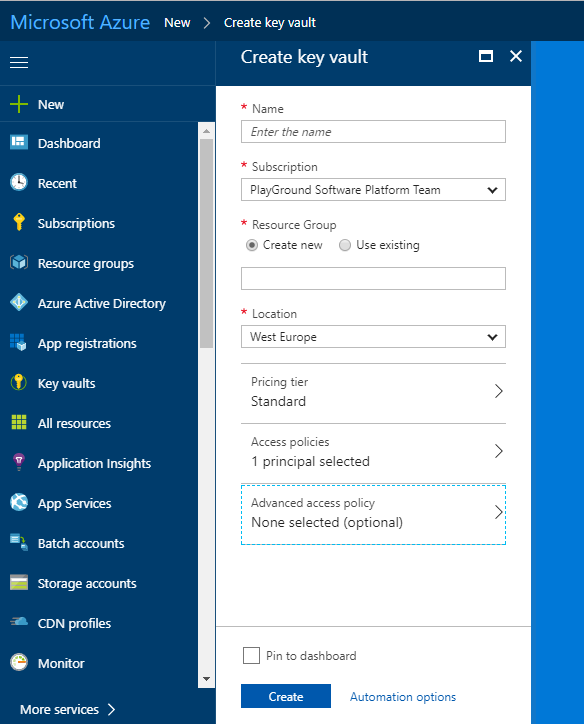Viewport: 584px width, 724px height.
Task: Click the Create button
Action: [286, 696]
